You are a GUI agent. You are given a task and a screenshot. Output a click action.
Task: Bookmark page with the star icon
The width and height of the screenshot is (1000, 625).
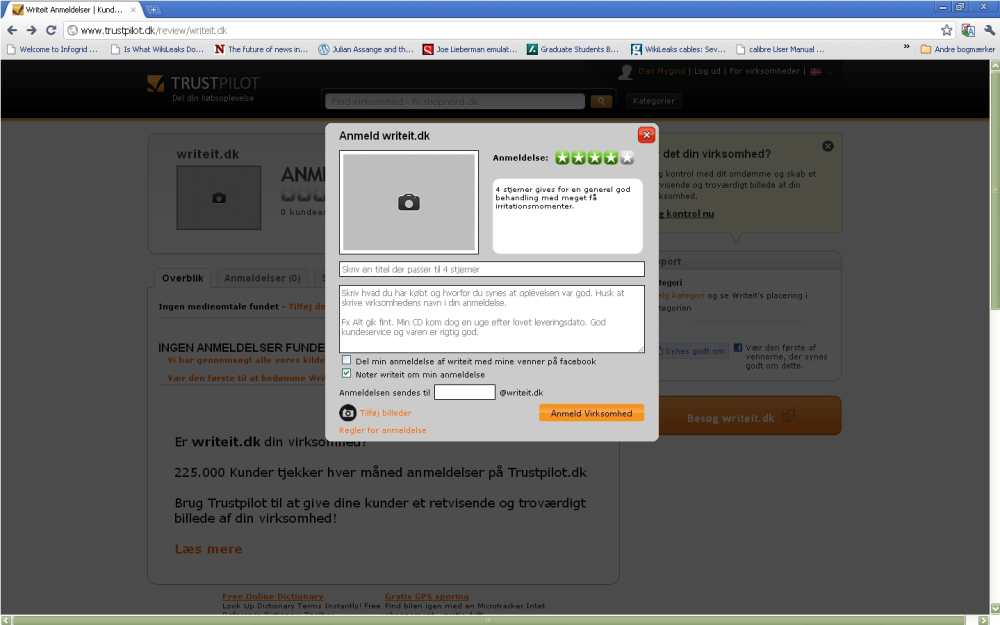(946, 30)
